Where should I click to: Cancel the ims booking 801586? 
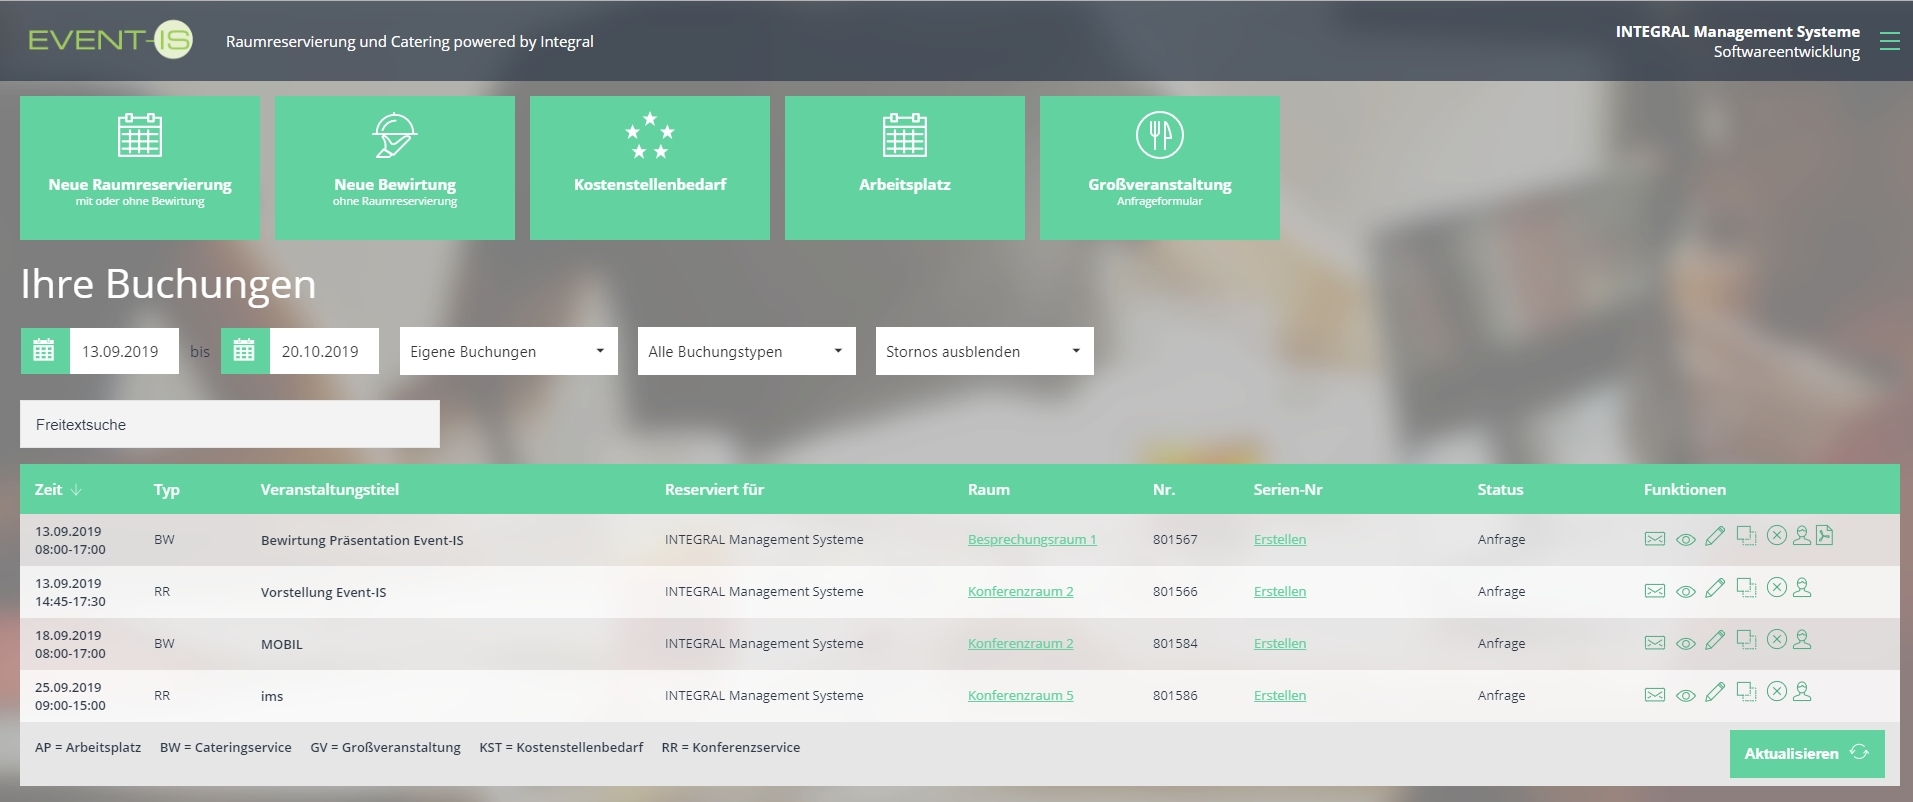pyautogui.click(x=1776, y=691)
